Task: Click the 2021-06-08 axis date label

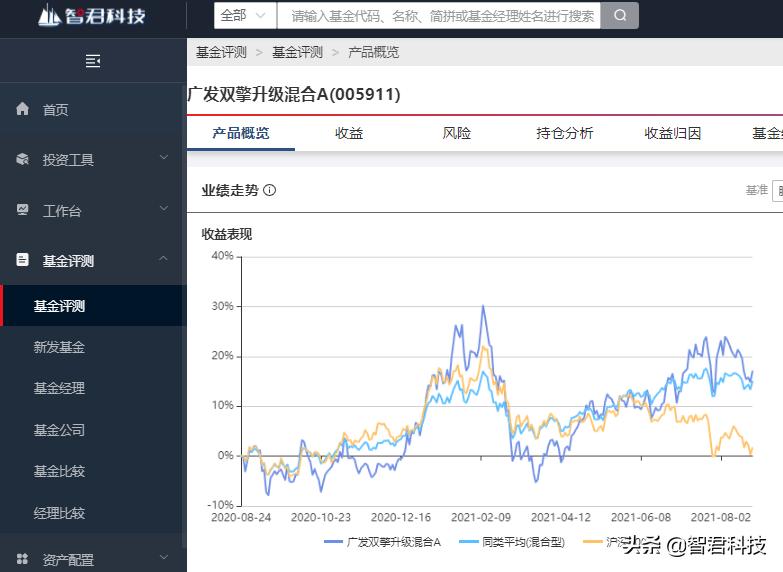Action: [x=641, y=518]
